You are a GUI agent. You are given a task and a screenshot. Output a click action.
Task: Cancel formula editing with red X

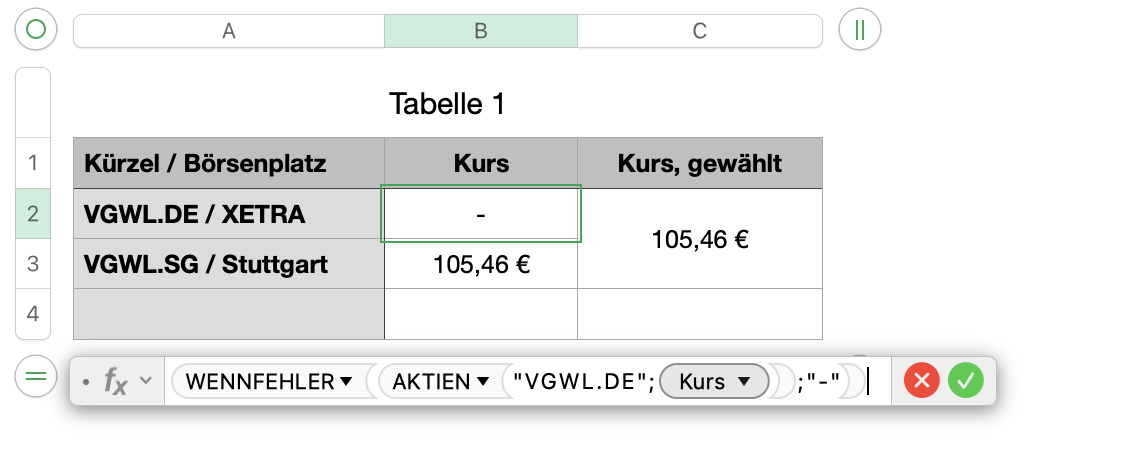click(921, 380)
